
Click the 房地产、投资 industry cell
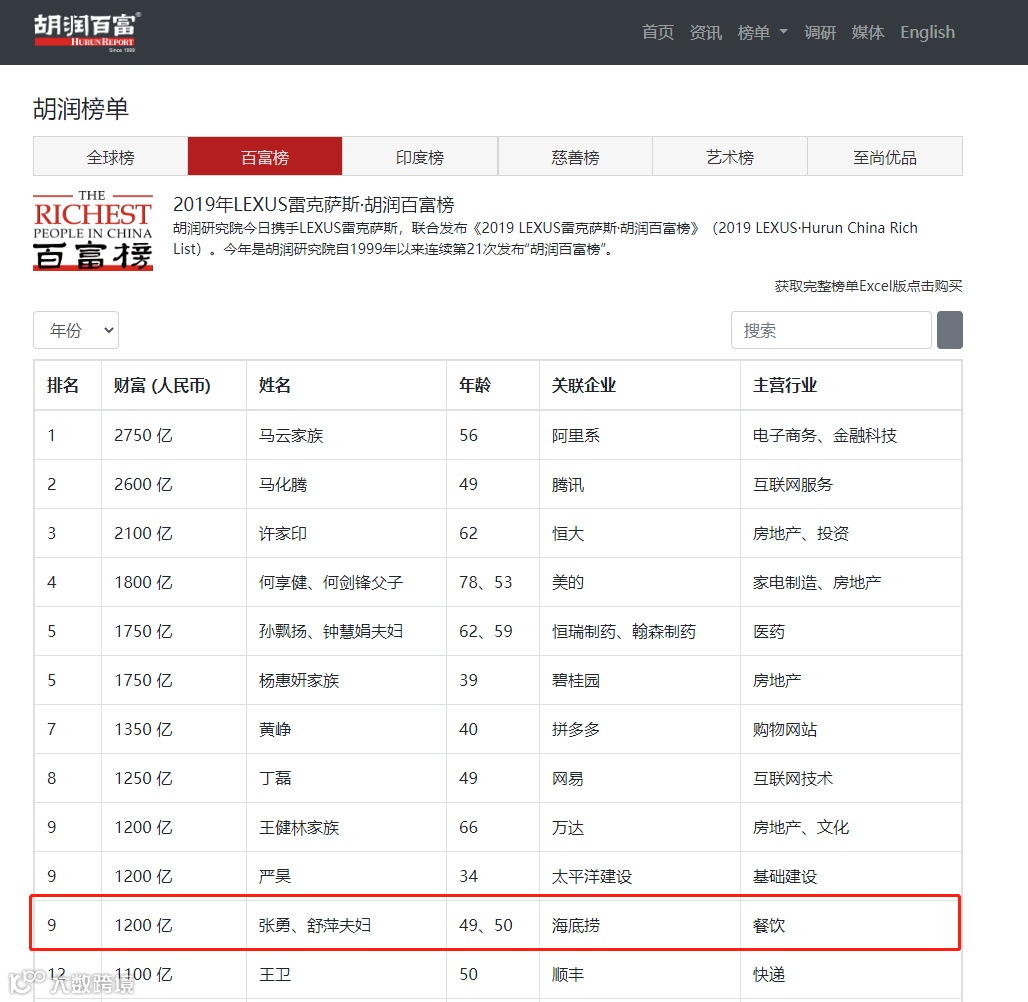(x=801, y=533)
